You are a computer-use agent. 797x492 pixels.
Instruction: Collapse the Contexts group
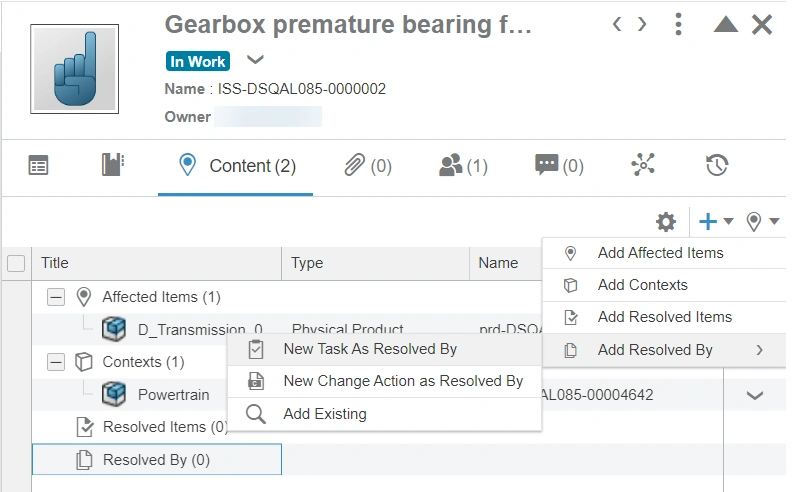[56, 362]
